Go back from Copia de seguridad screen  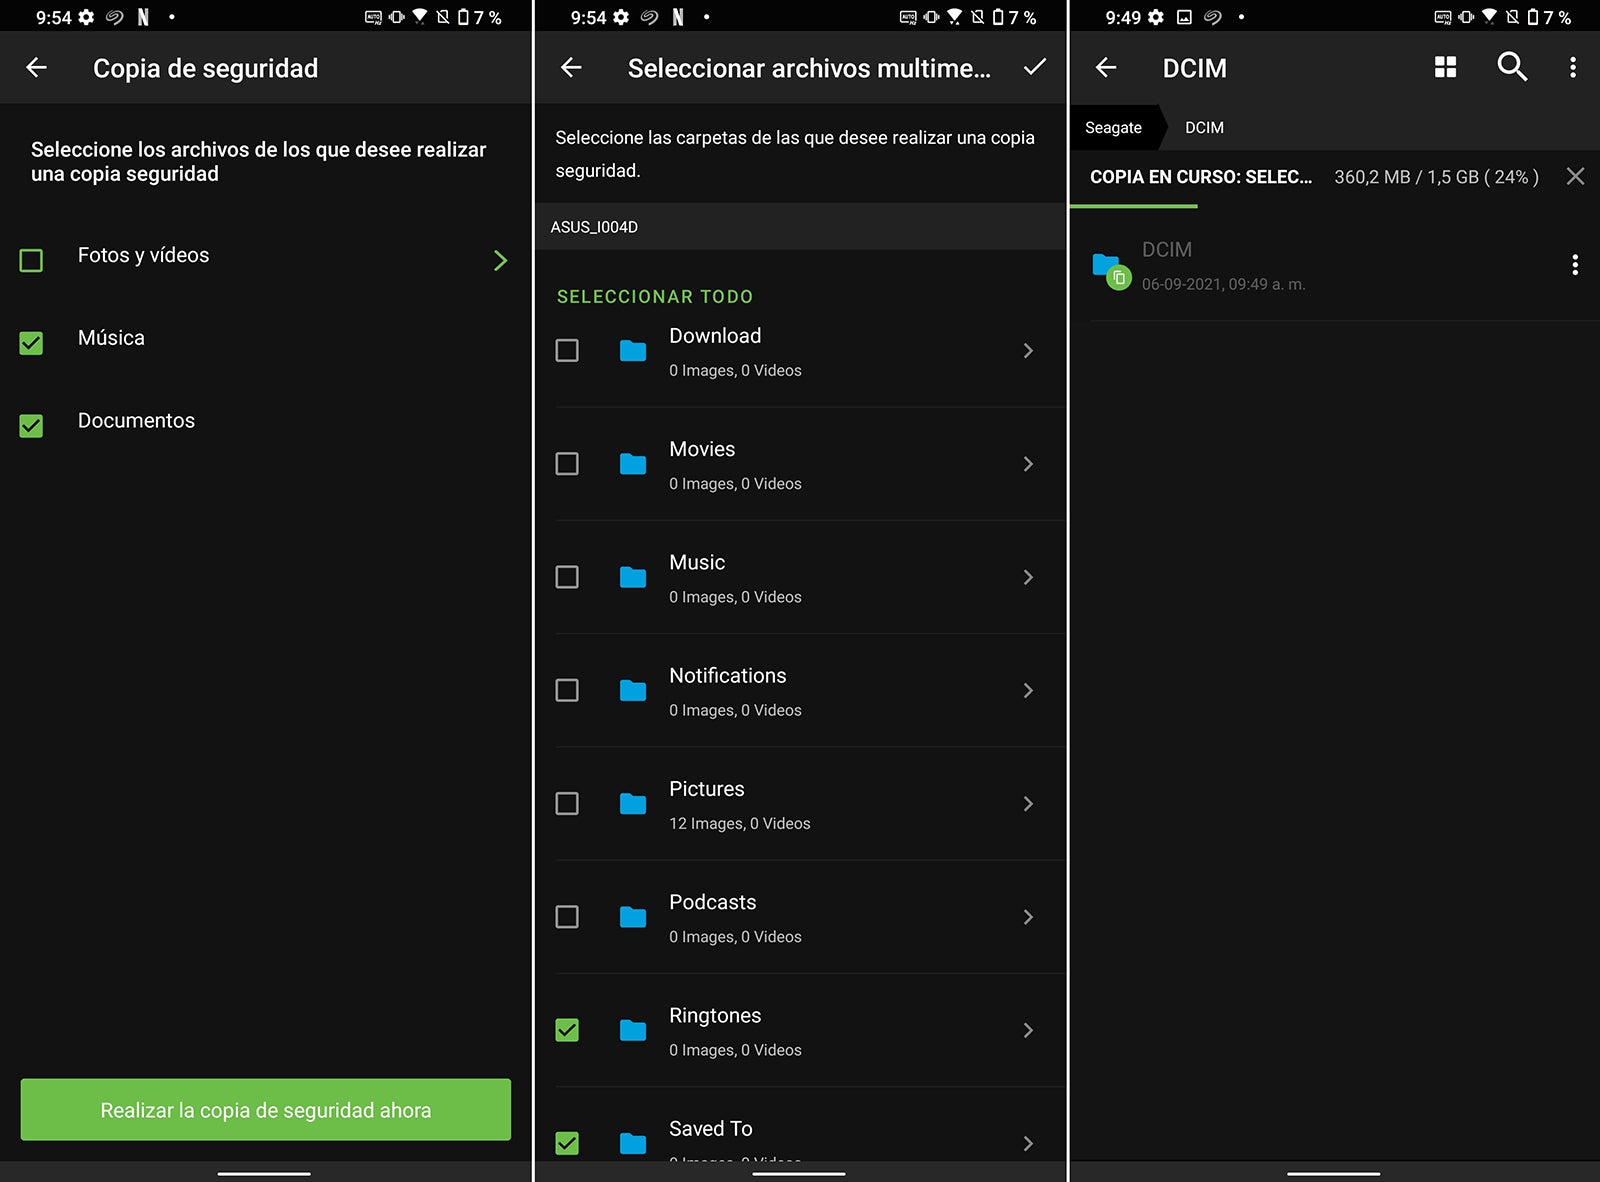[x=37, y=68]
